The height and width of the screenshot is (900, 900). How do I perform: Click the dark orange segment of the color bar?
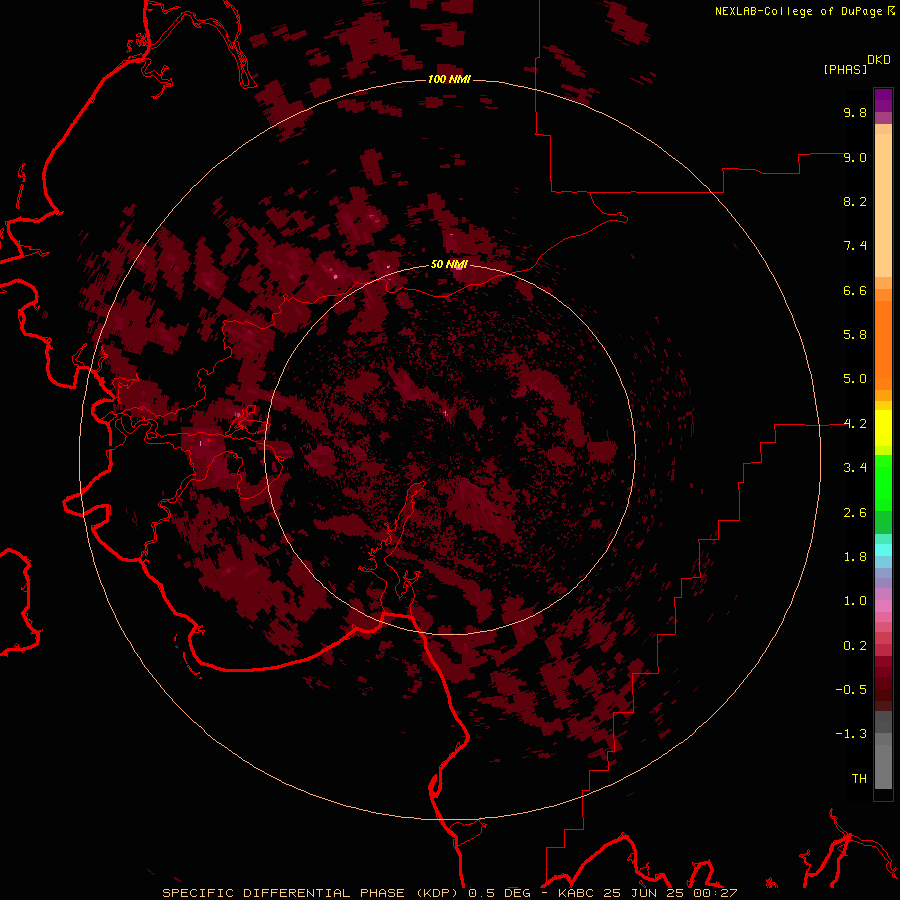(x=883, y=346)
